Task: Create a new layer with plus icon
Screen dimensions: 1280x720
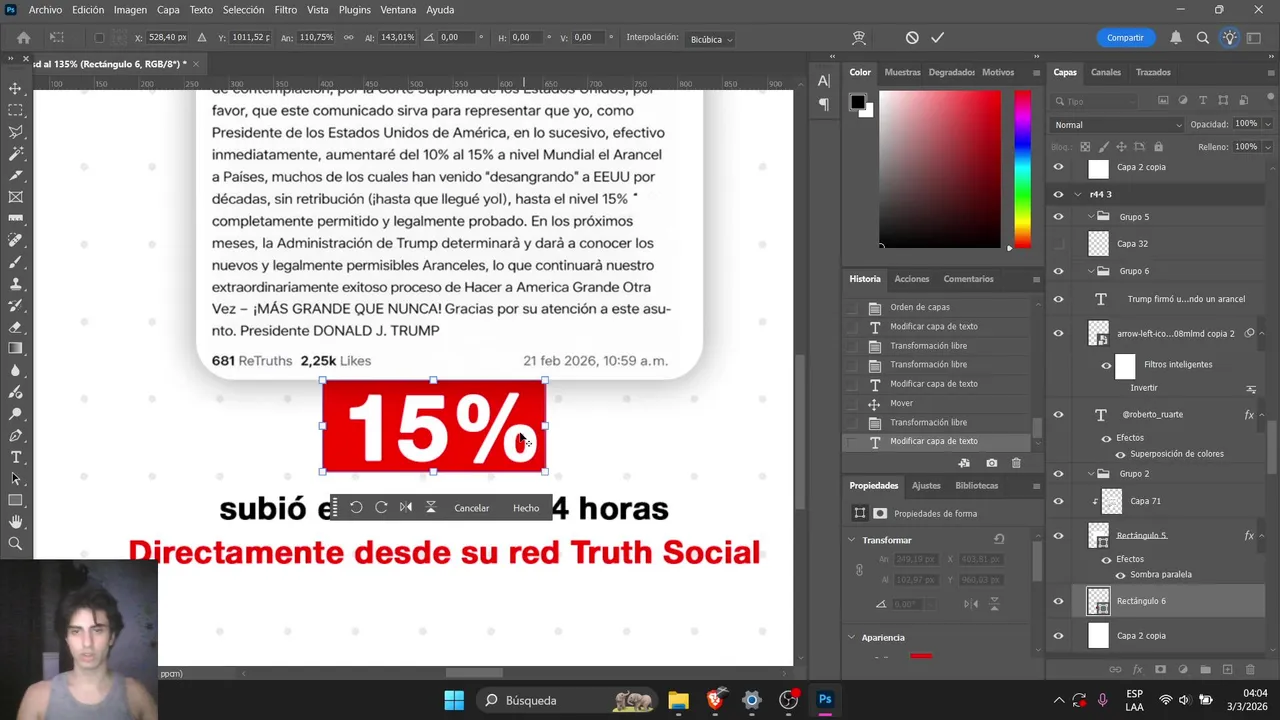Action: pos(1227,670)
